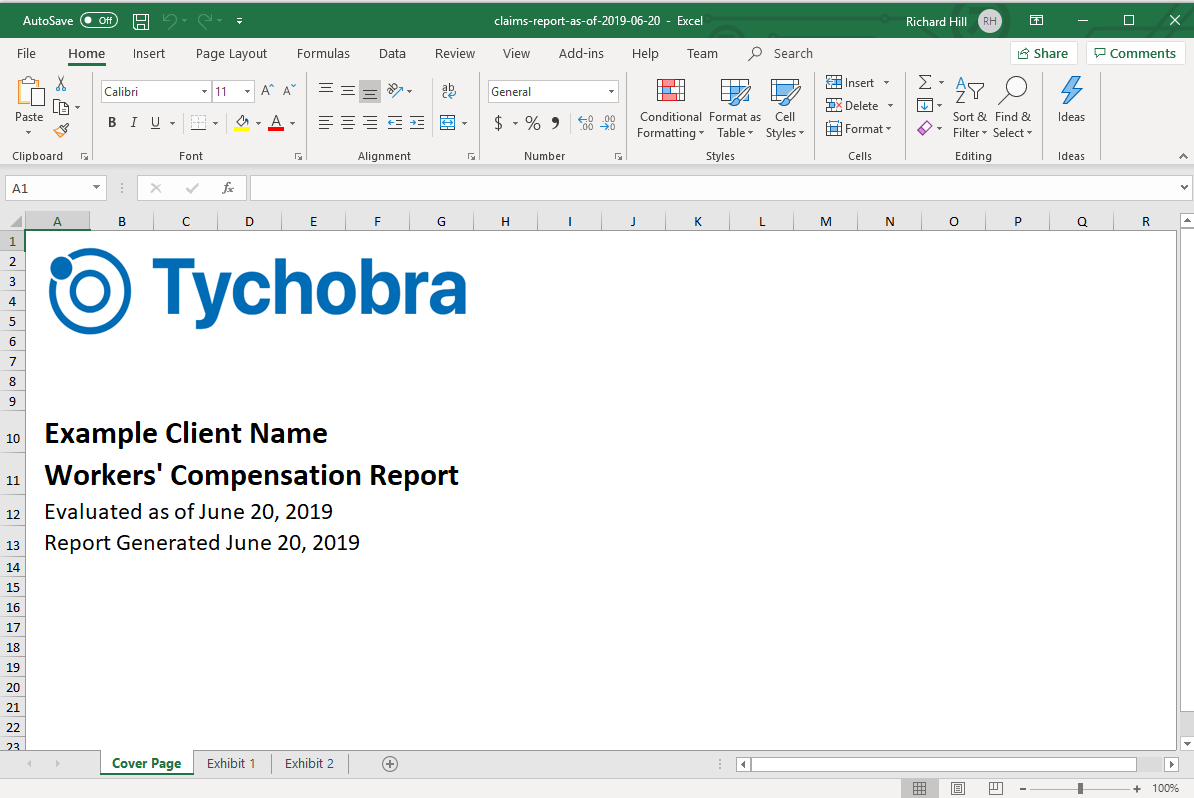Viewport: 1194px width, 798px height.
Task: Click the Orientation text-angle icon
Action: pos(395,91)
